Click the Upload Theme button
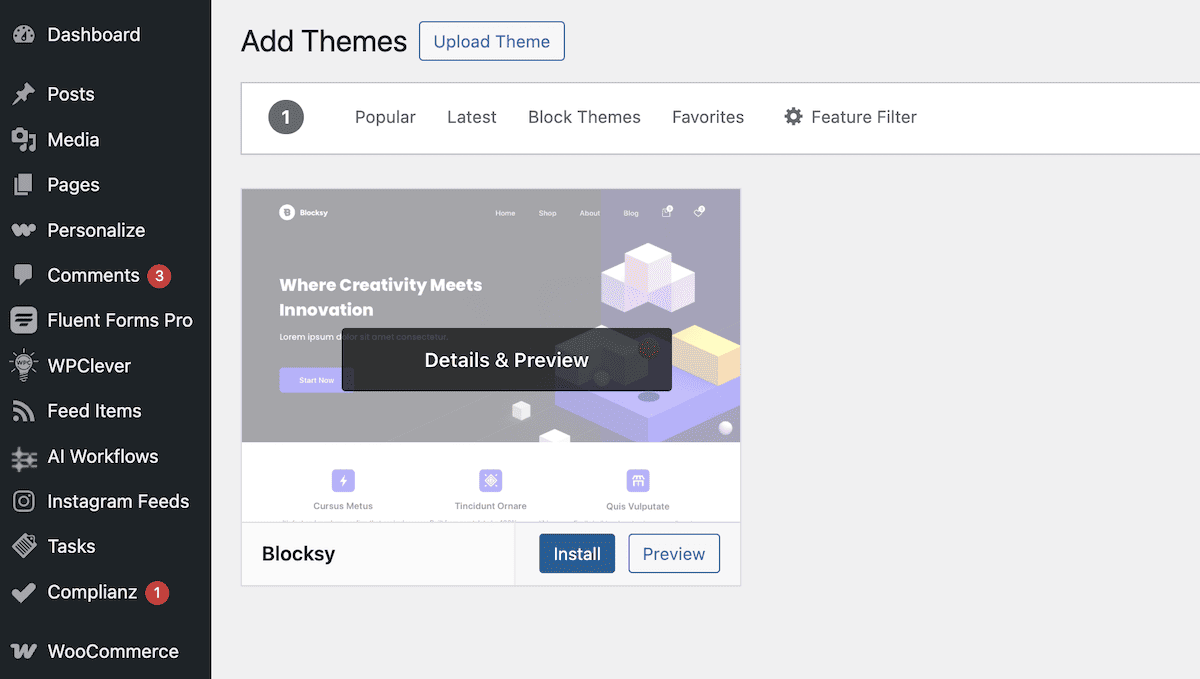The height and width of the screenshot is (679, 1200). click(491, 42)
